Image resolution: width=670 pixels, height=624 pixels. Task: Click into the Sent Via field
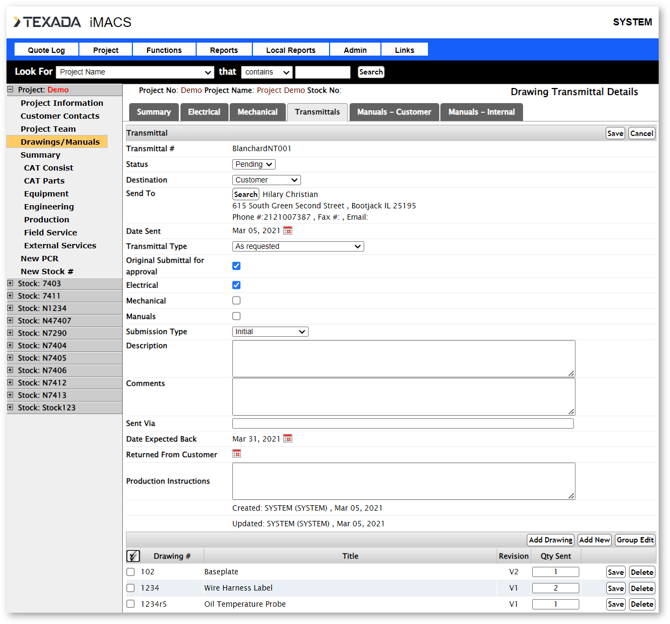tap(403, 424)
